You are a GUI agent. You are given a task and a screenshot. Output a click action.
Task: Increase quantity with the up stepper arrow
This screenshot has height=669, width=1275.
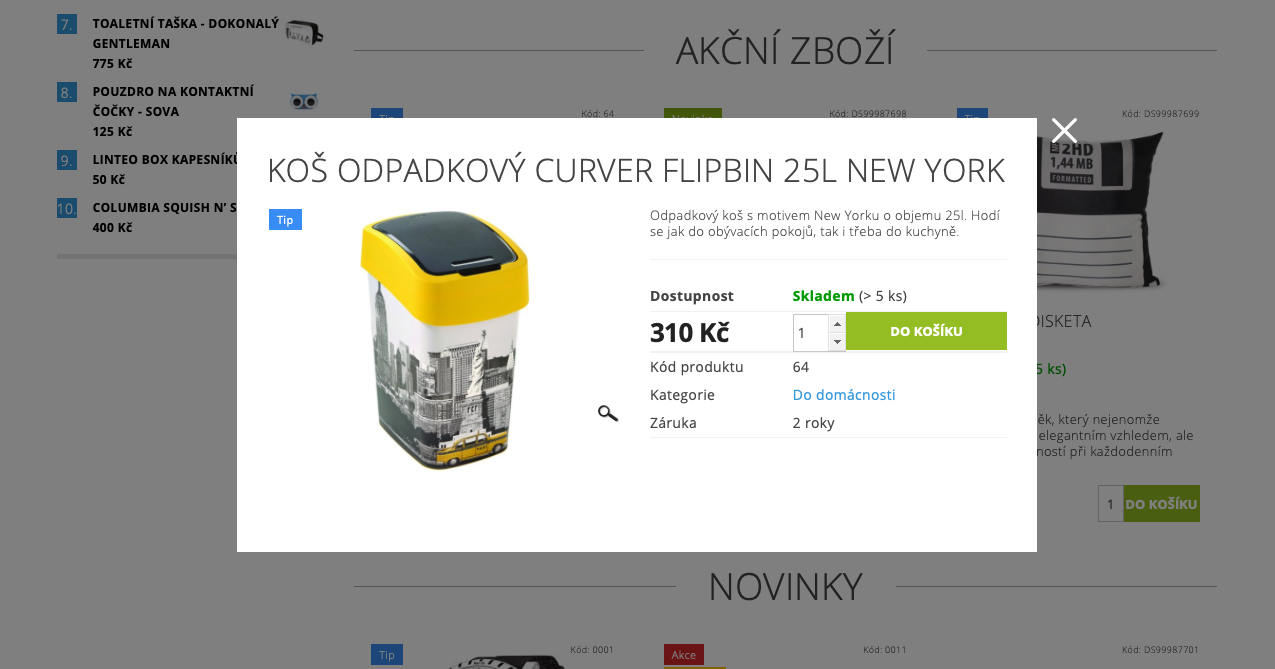pyautogui.click(x=837, y=324)
